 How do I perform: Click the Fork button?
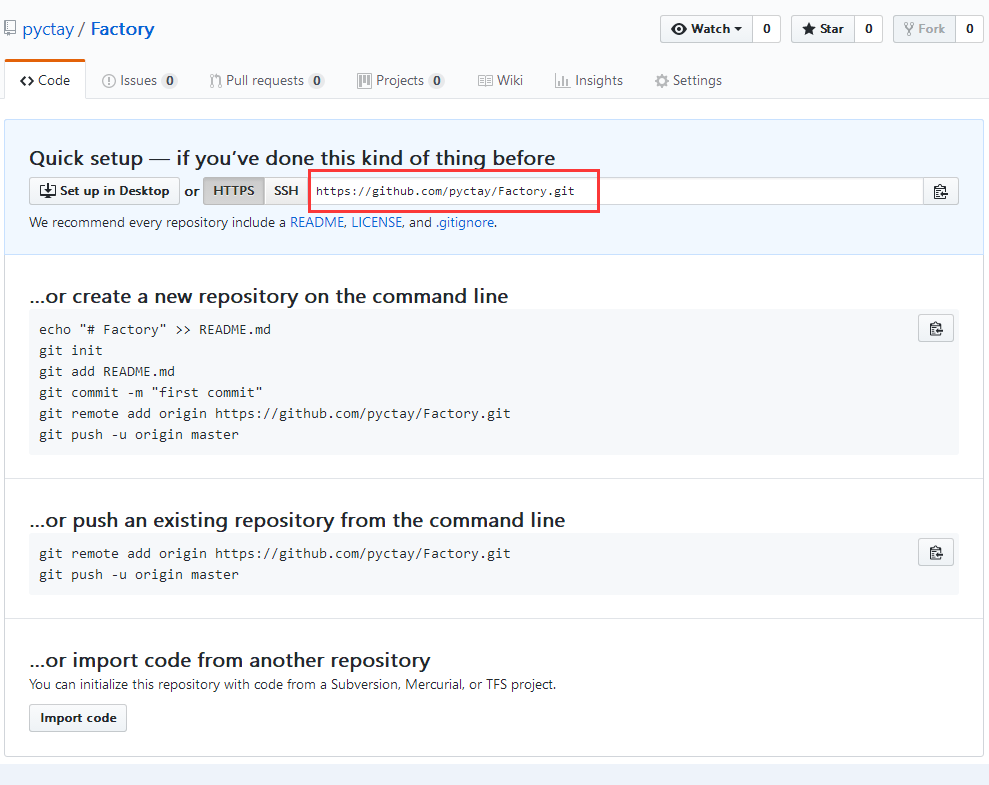[924, 29]
